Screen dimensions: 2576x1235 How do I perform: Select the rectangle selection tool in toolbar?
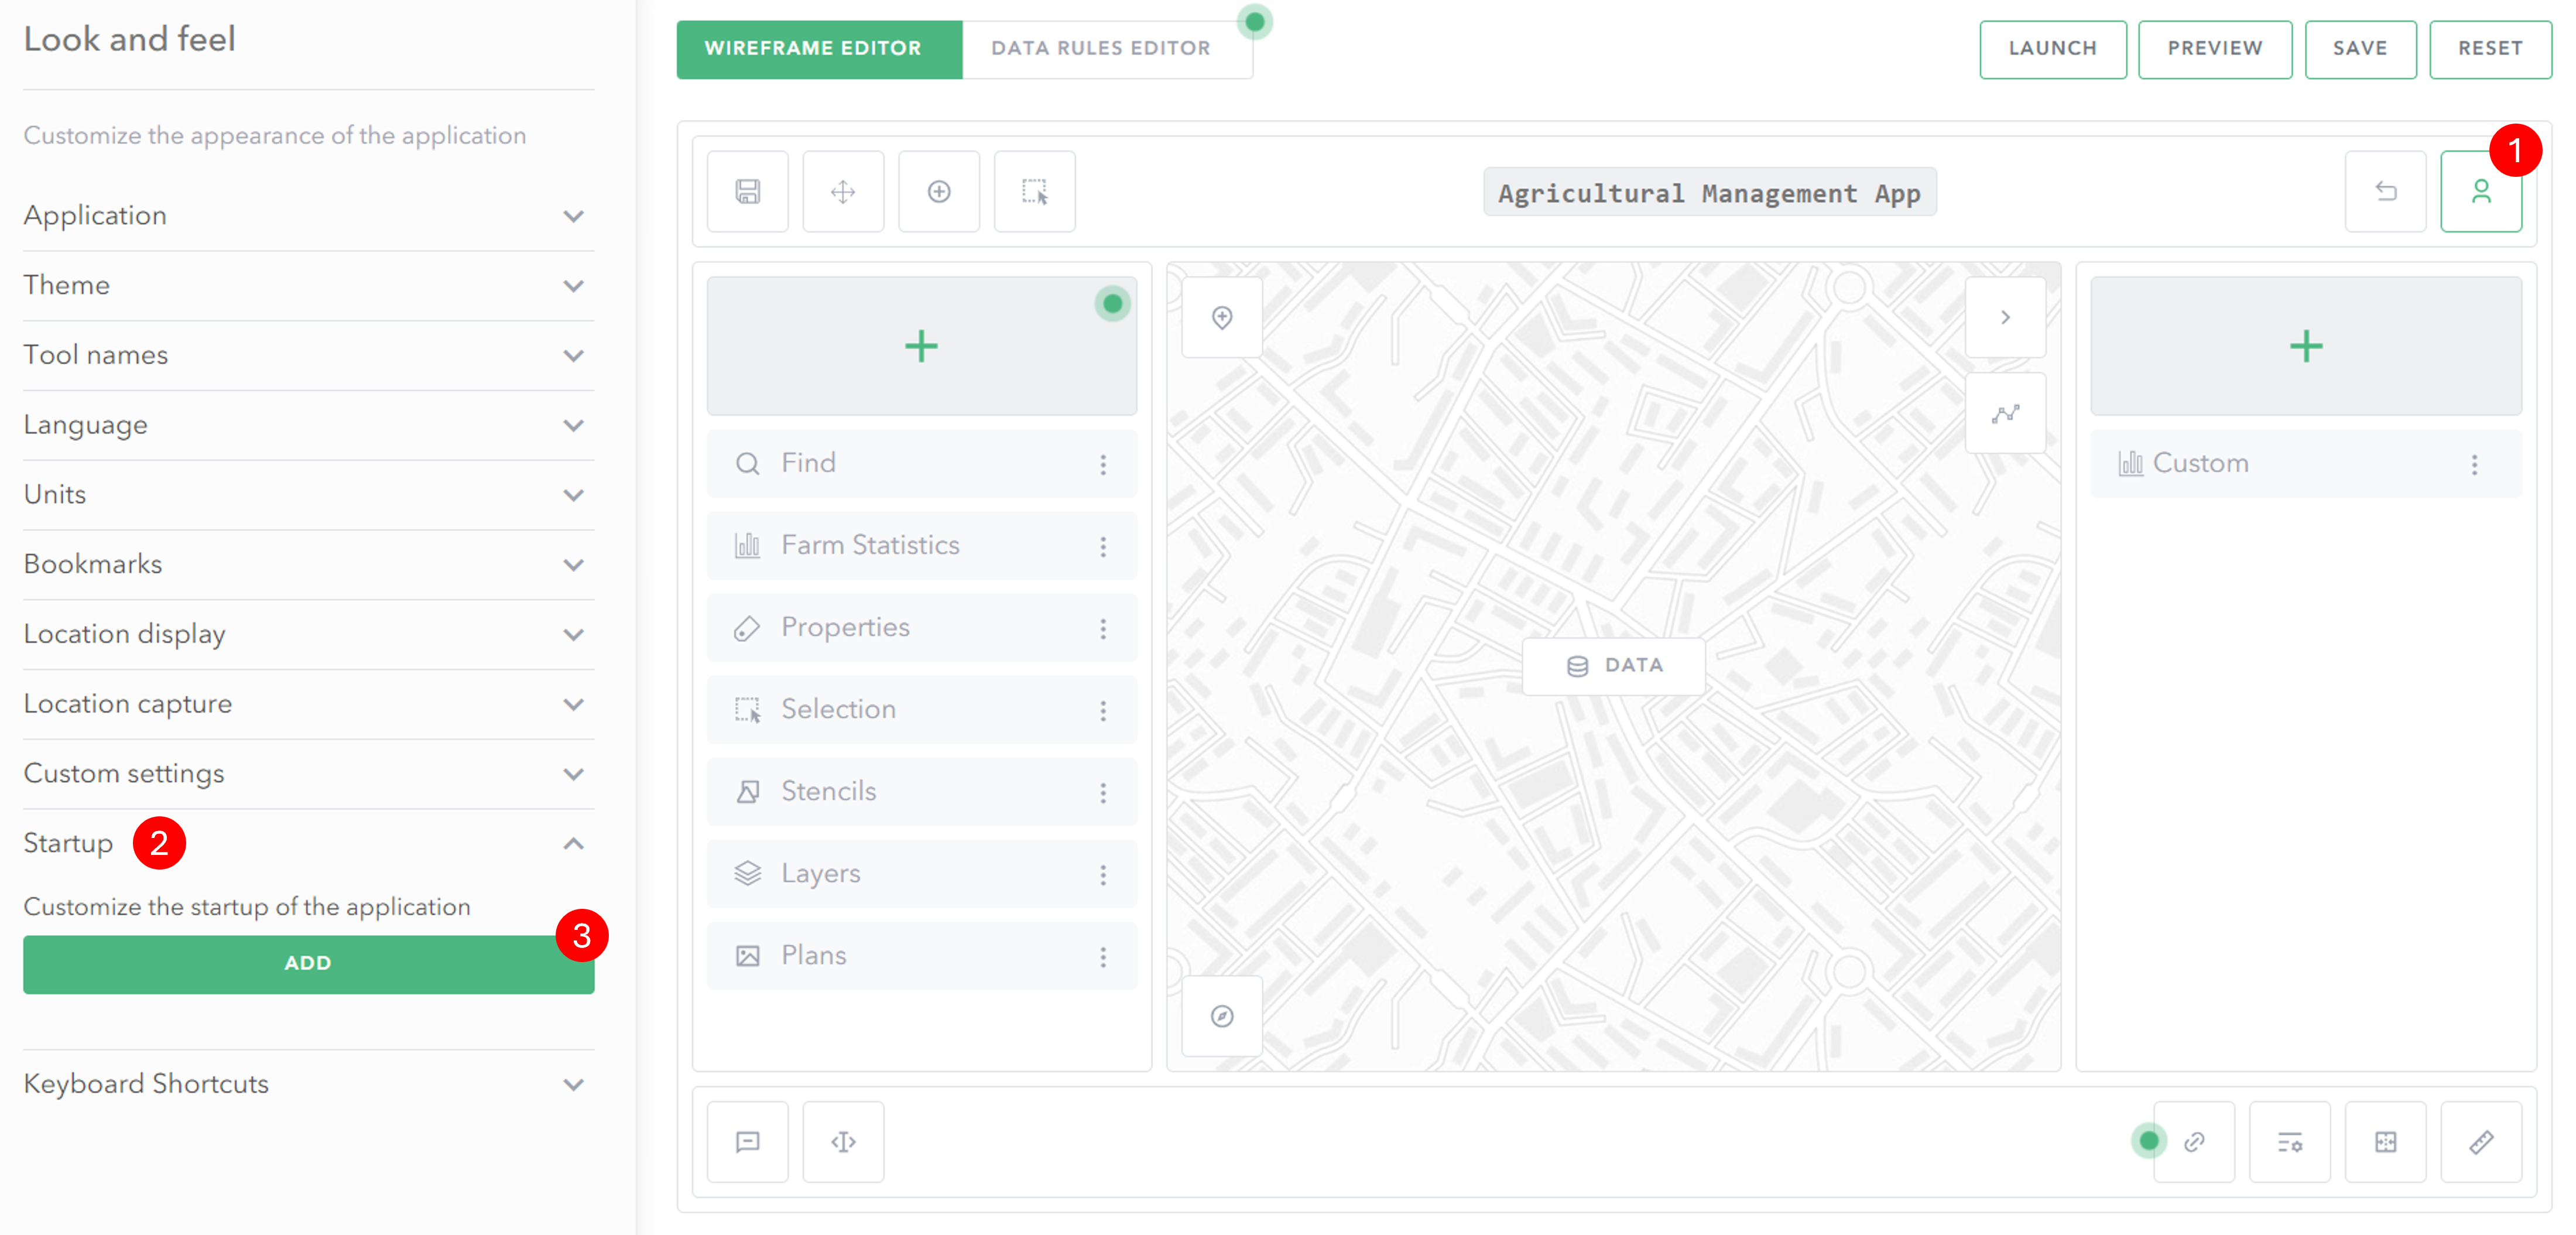point(1035,191)
